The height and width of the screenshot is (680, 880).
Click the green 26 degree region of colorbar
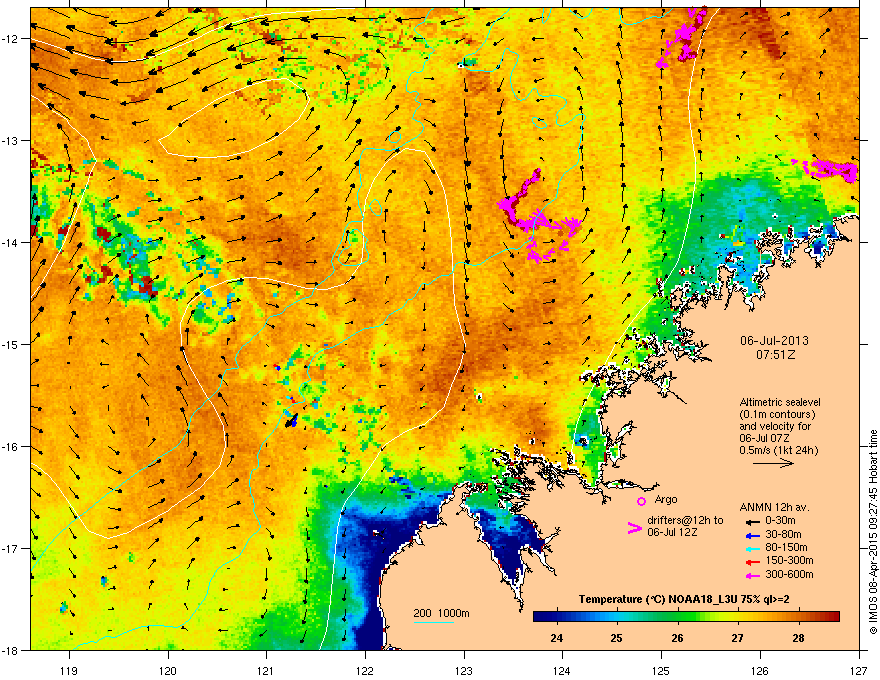pyautogui.click(x=678, y=617)
